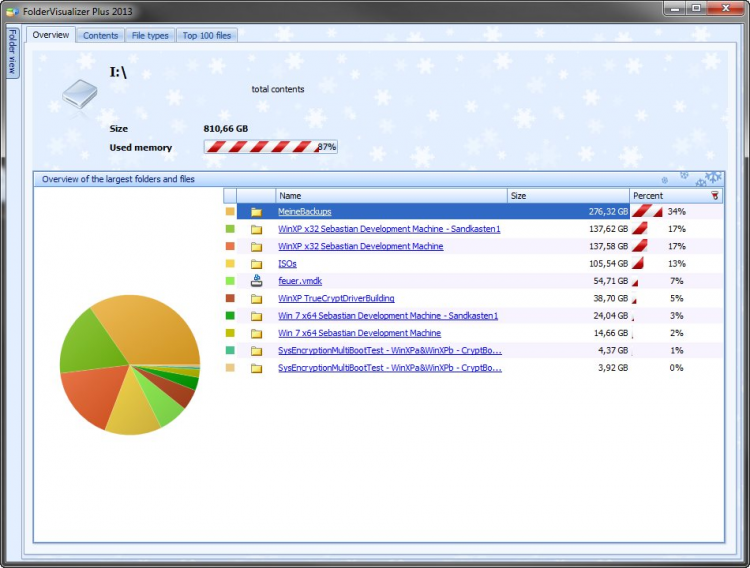Click the 34% percent bar of MeineBackups
750x568 pixels.
[x=647, y=211]
